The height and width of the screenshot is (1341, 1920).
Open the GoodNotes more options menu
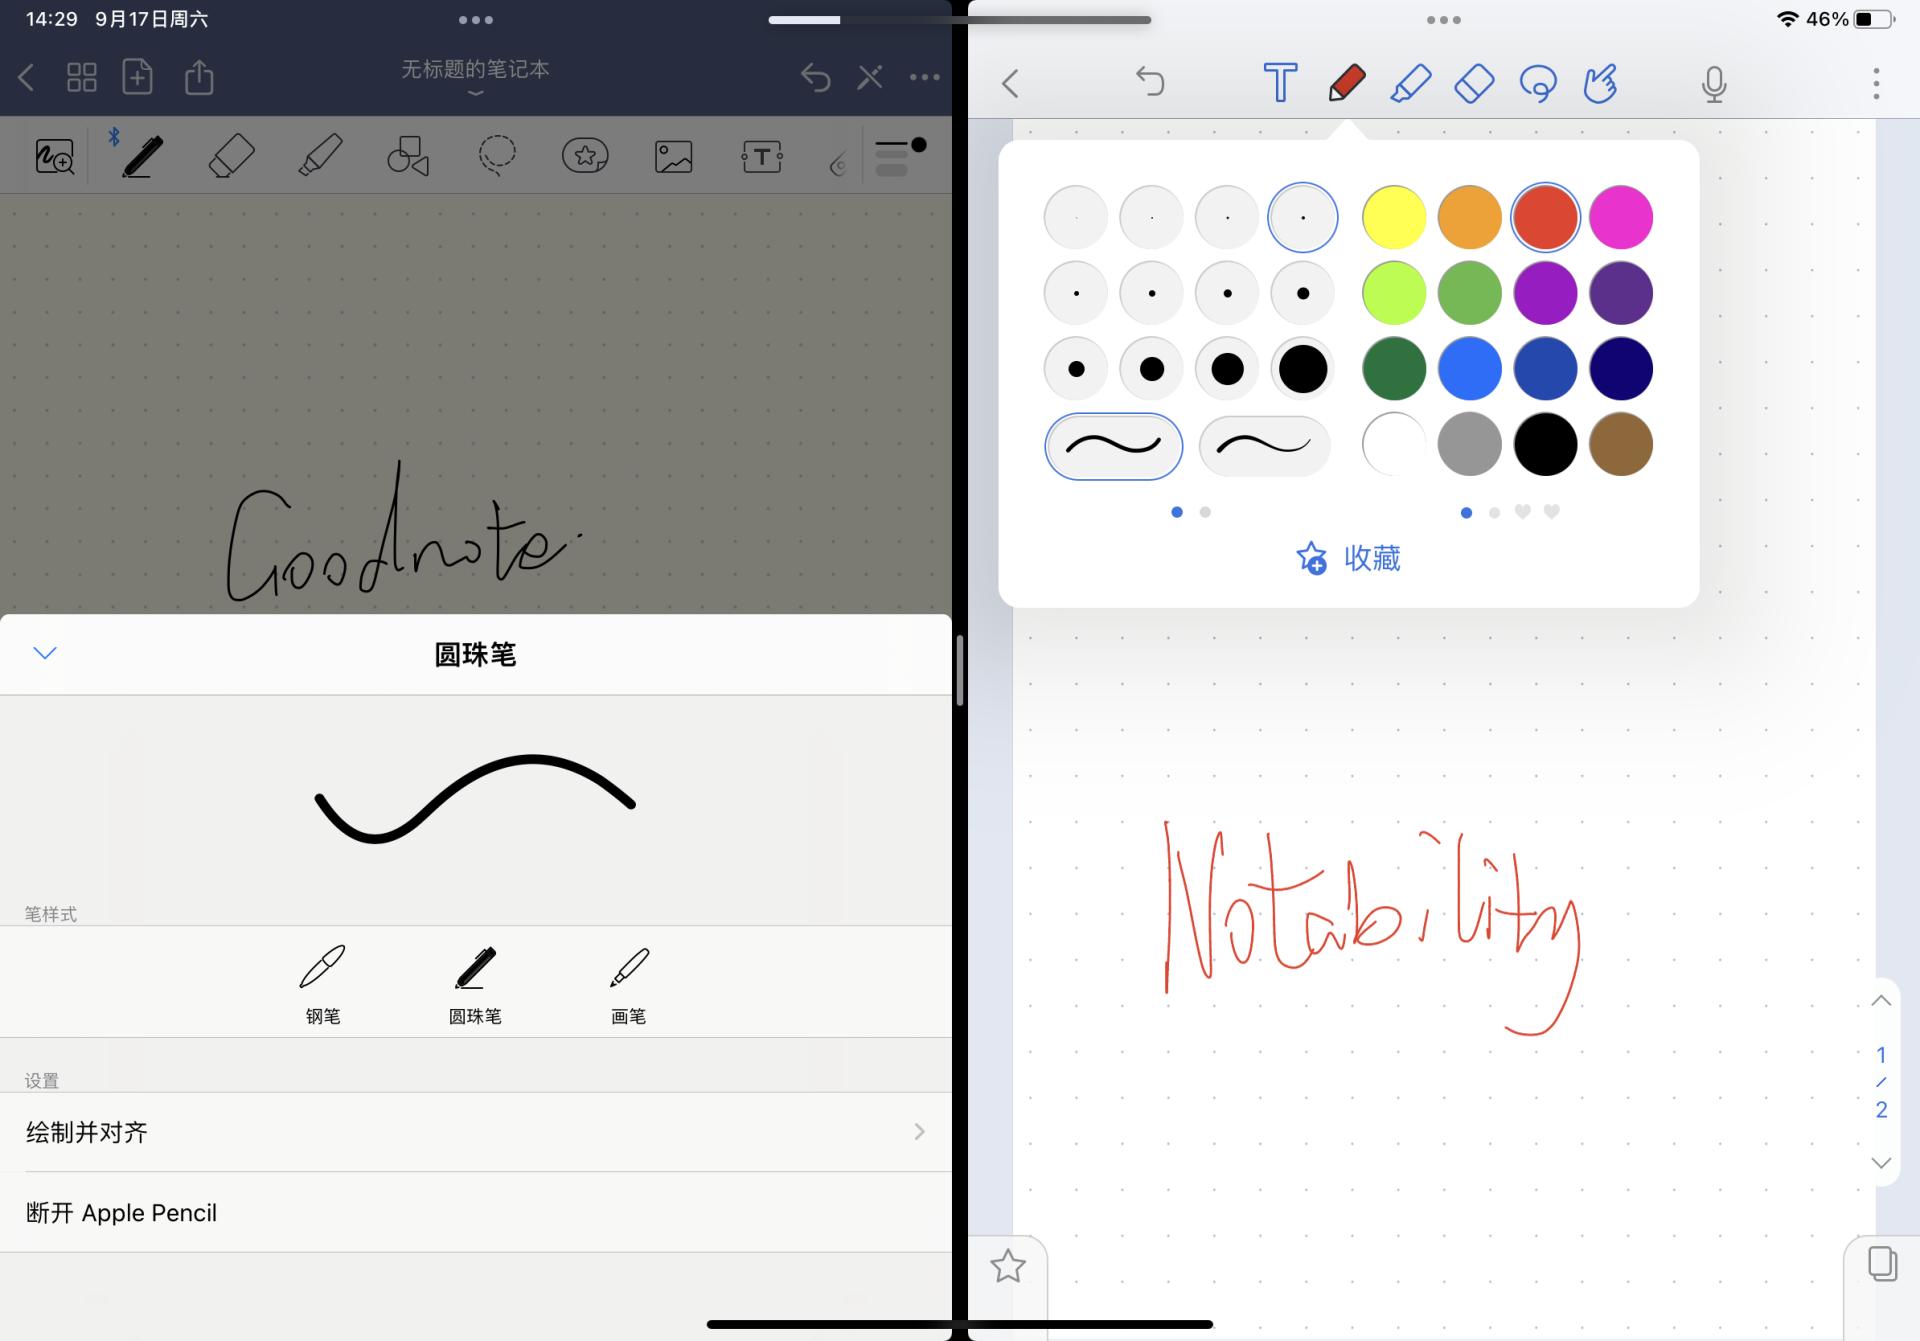click(923, 77)
